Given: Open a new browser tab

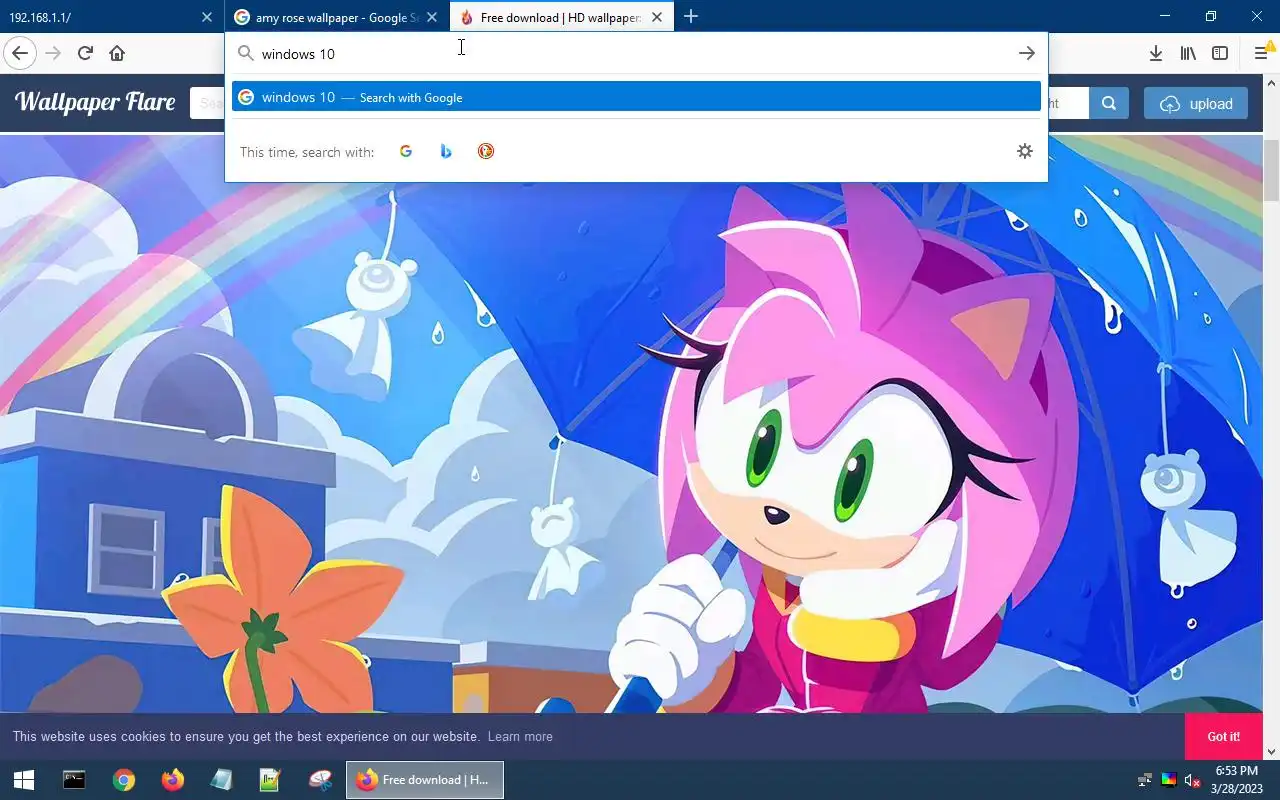Looking at the screenshot, I should pyautogui.click(x=691, y=16).
